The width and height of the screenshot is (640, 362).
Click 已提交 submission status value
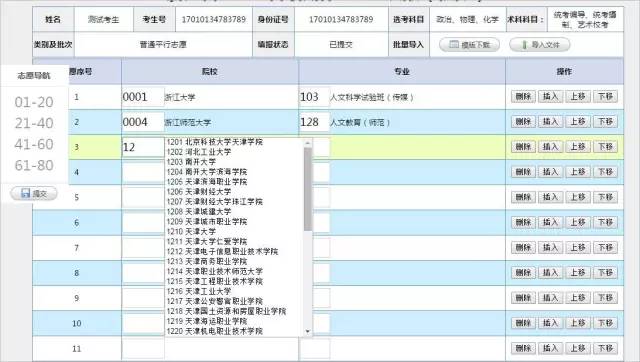(341, 45)
